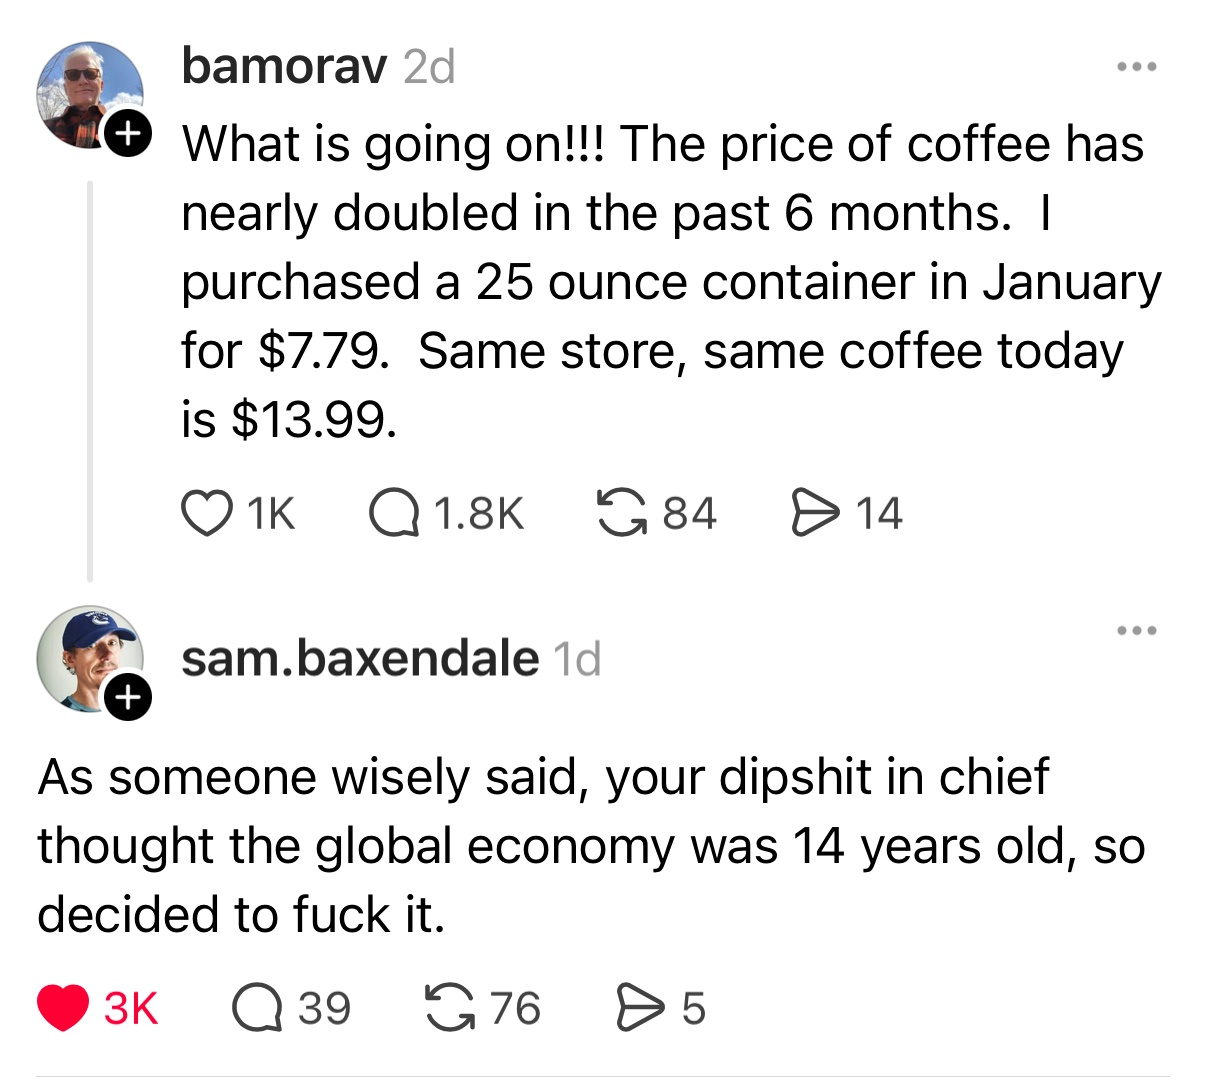Open more options menu on sam.baxendale's reply

tap(1137, 631)
